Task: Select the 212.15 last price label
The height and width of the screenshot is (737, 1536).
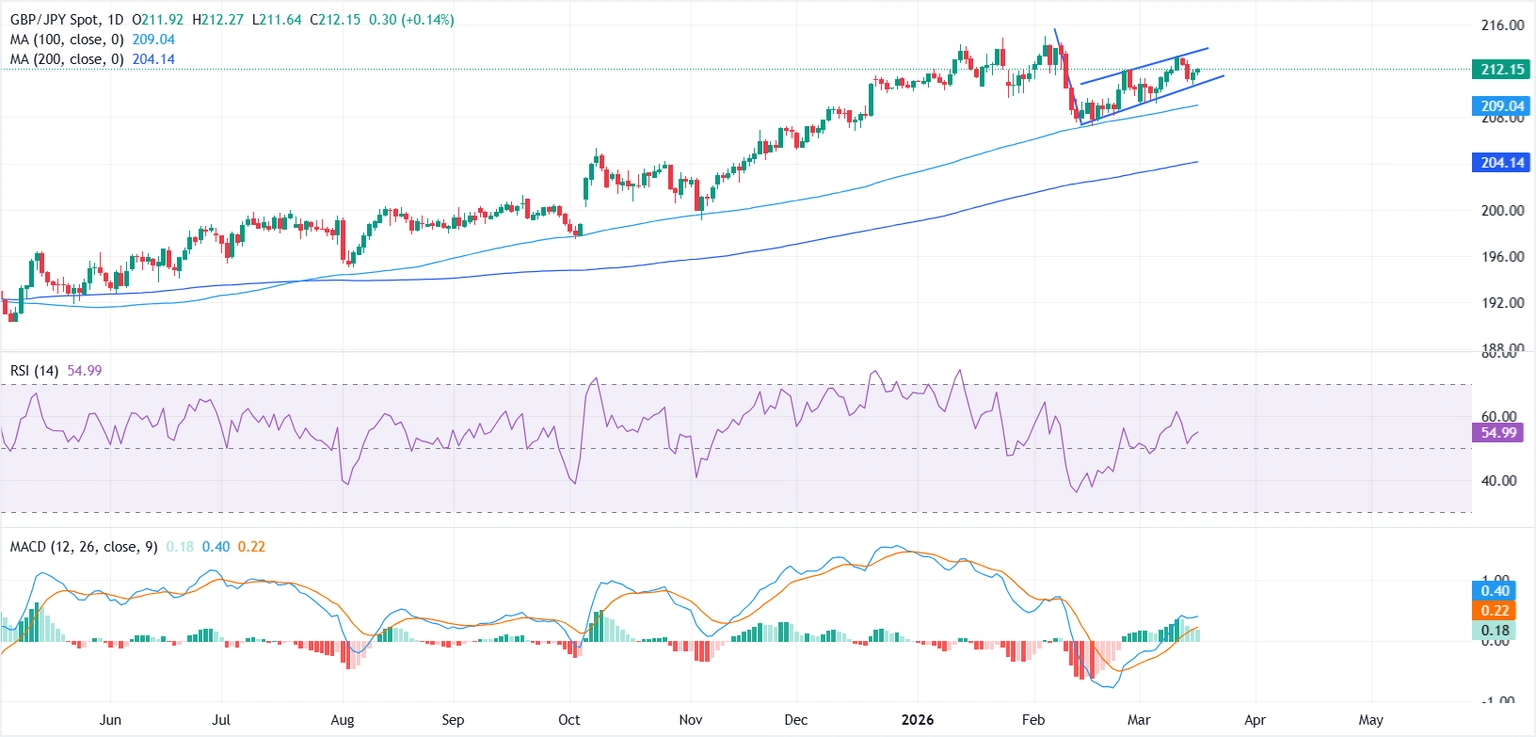Action: coord(1500,70)
